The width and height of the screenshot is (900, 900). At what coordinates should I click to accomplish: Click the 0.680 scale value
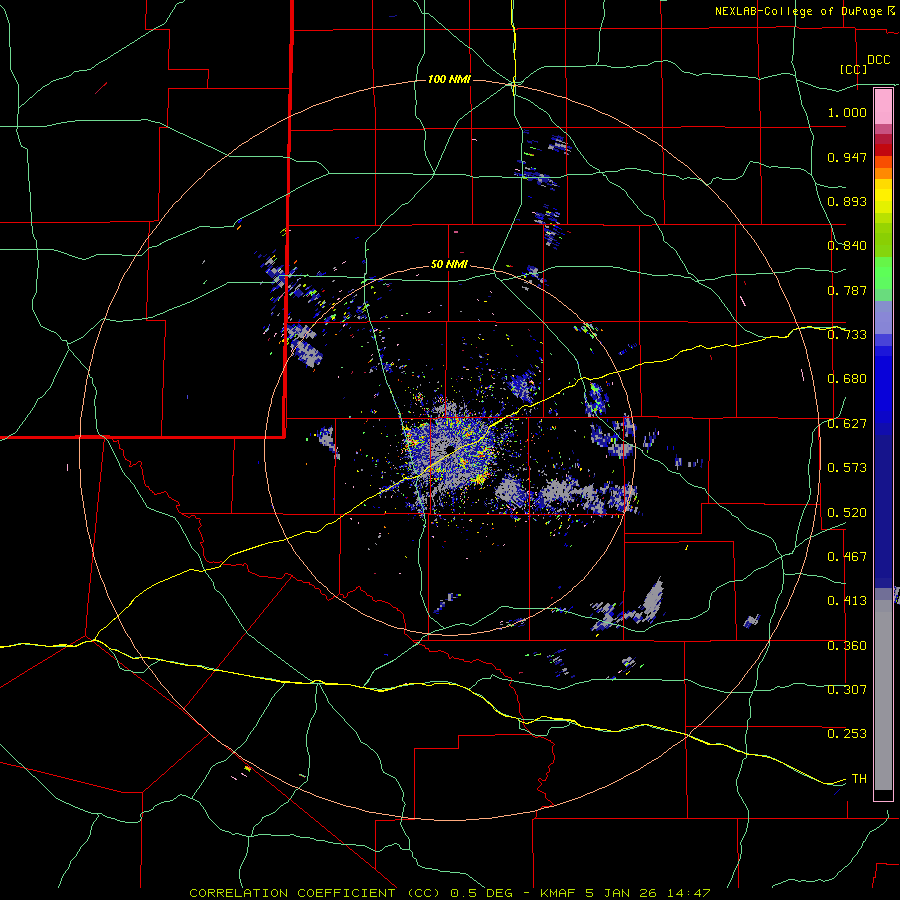pos(847,379)
